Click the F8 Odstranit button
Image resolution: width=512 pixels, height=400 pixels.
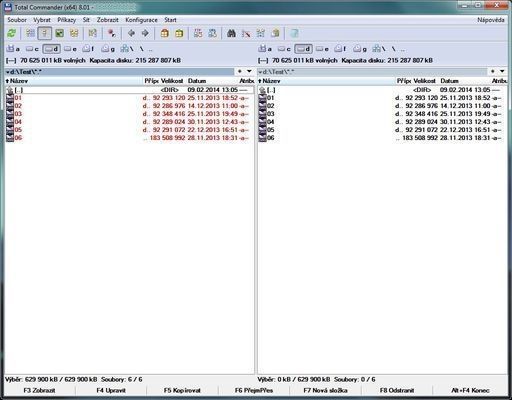pyautogui.click(x=397, y=390)
